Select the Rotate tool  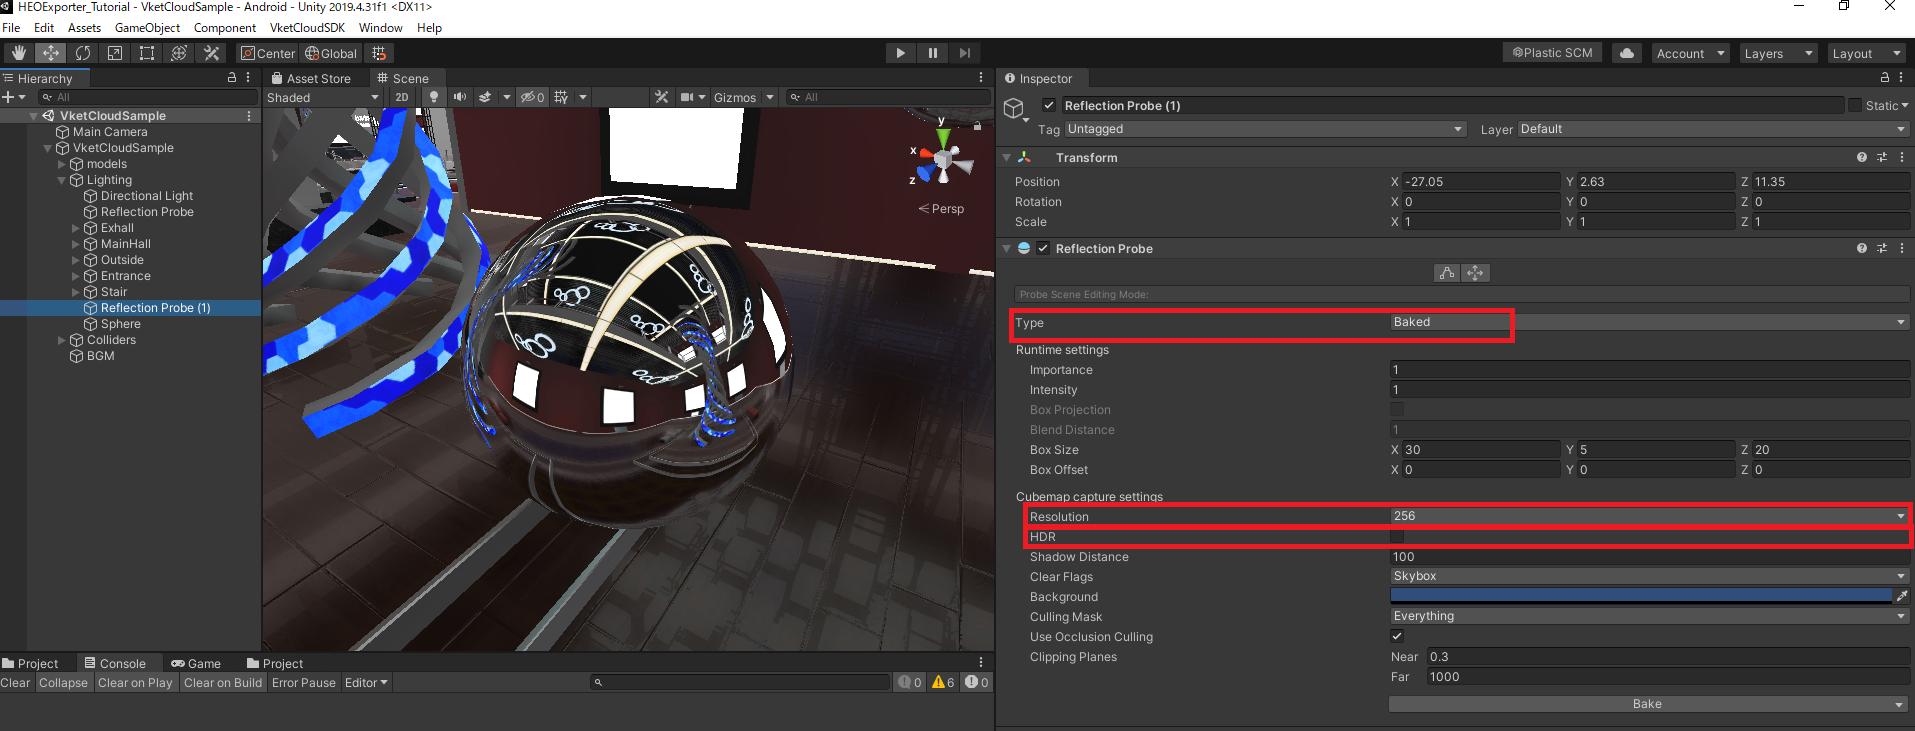tap(83, 53)
